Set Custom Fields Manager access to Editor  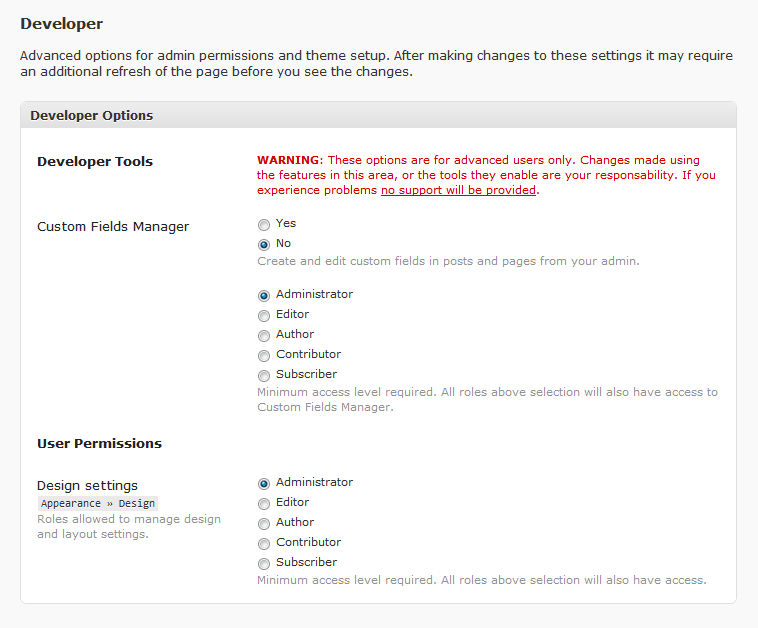click(x=264, y=316)
